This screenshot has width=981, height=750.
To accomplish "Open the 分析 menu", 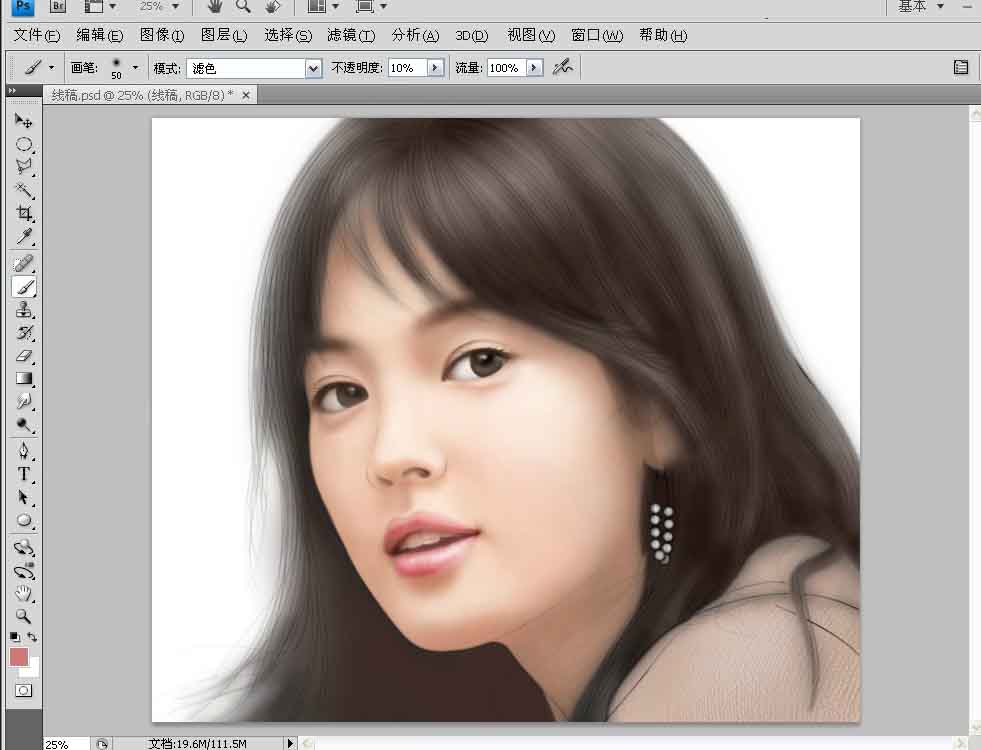I will coord(415,35).
